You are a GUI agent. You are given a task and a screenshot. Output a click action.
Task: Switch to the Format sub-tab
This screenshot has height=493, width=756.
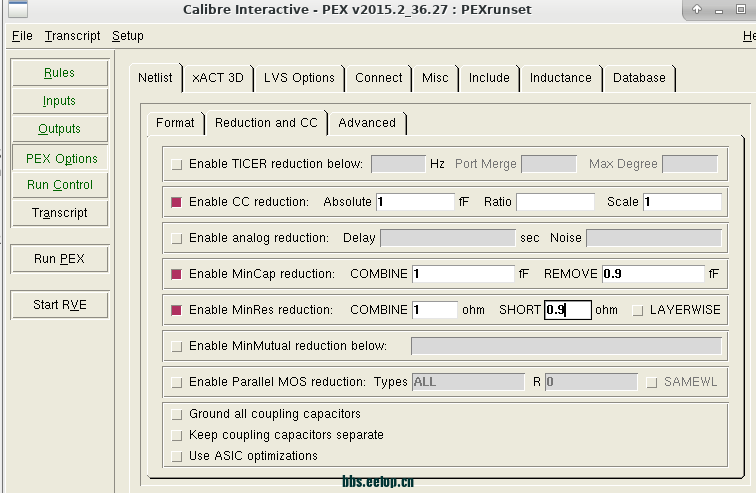pos(175,123)
